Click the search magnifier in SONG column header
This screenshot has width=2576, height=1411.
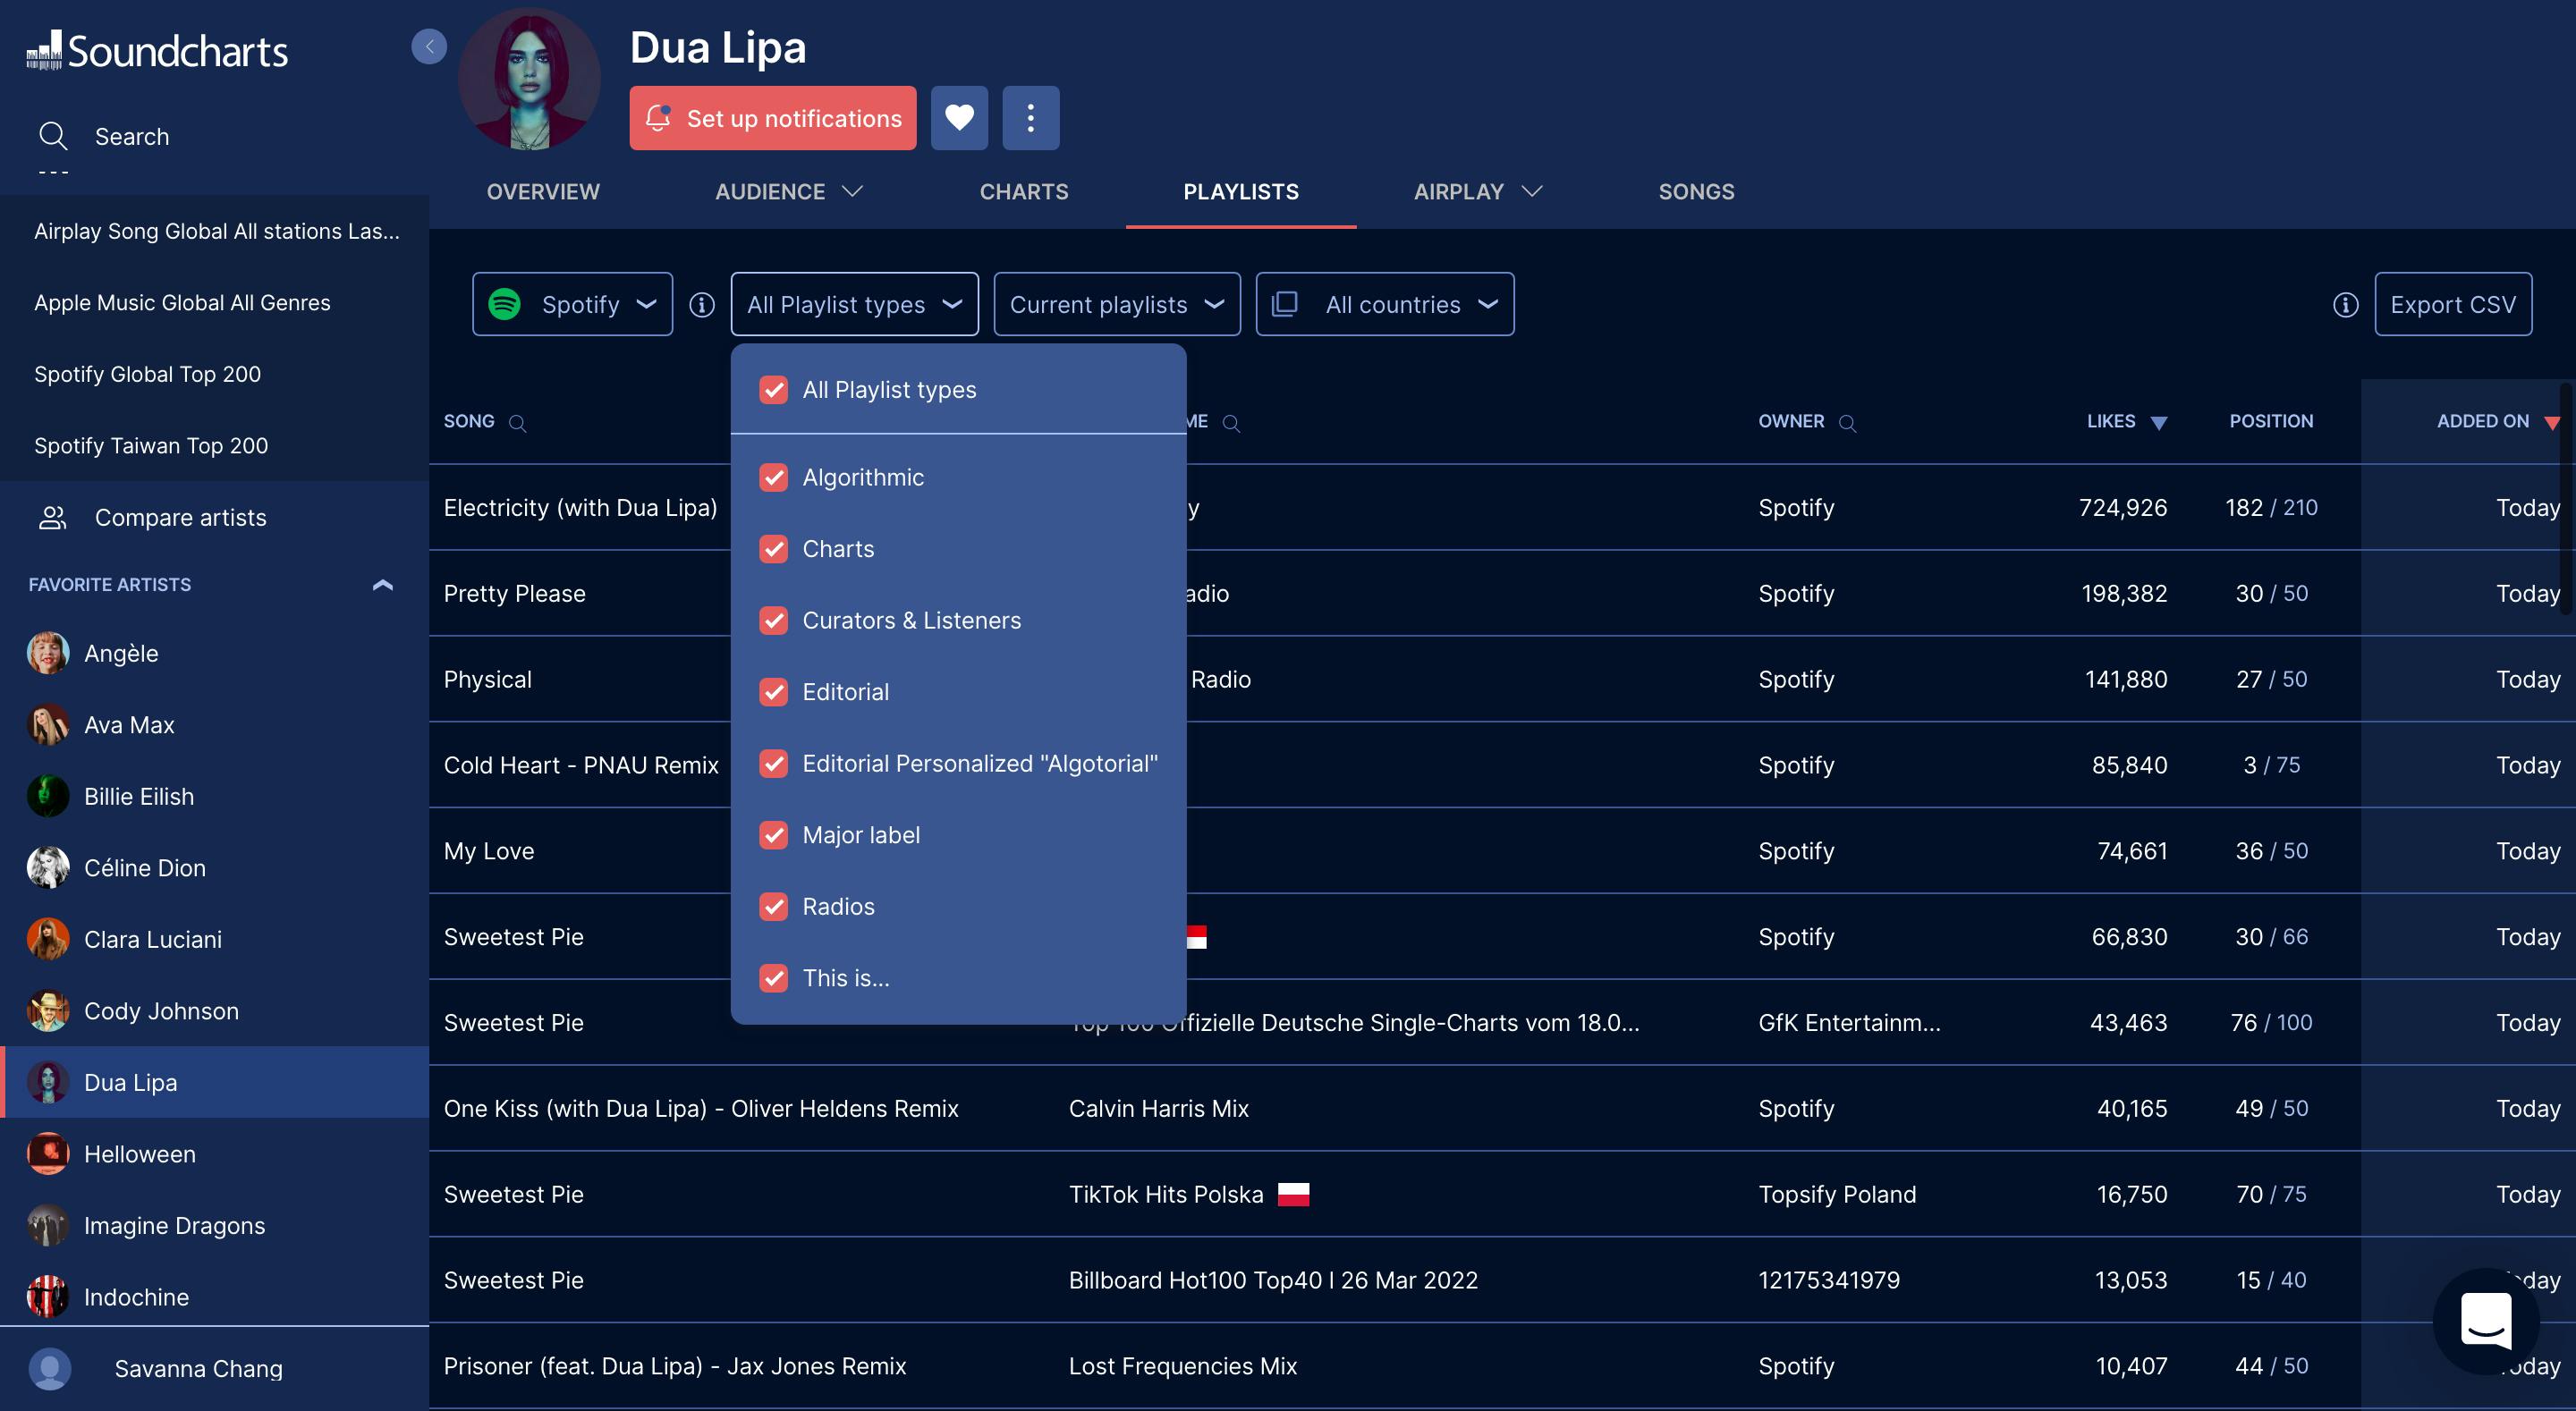(x=517, y=423)
